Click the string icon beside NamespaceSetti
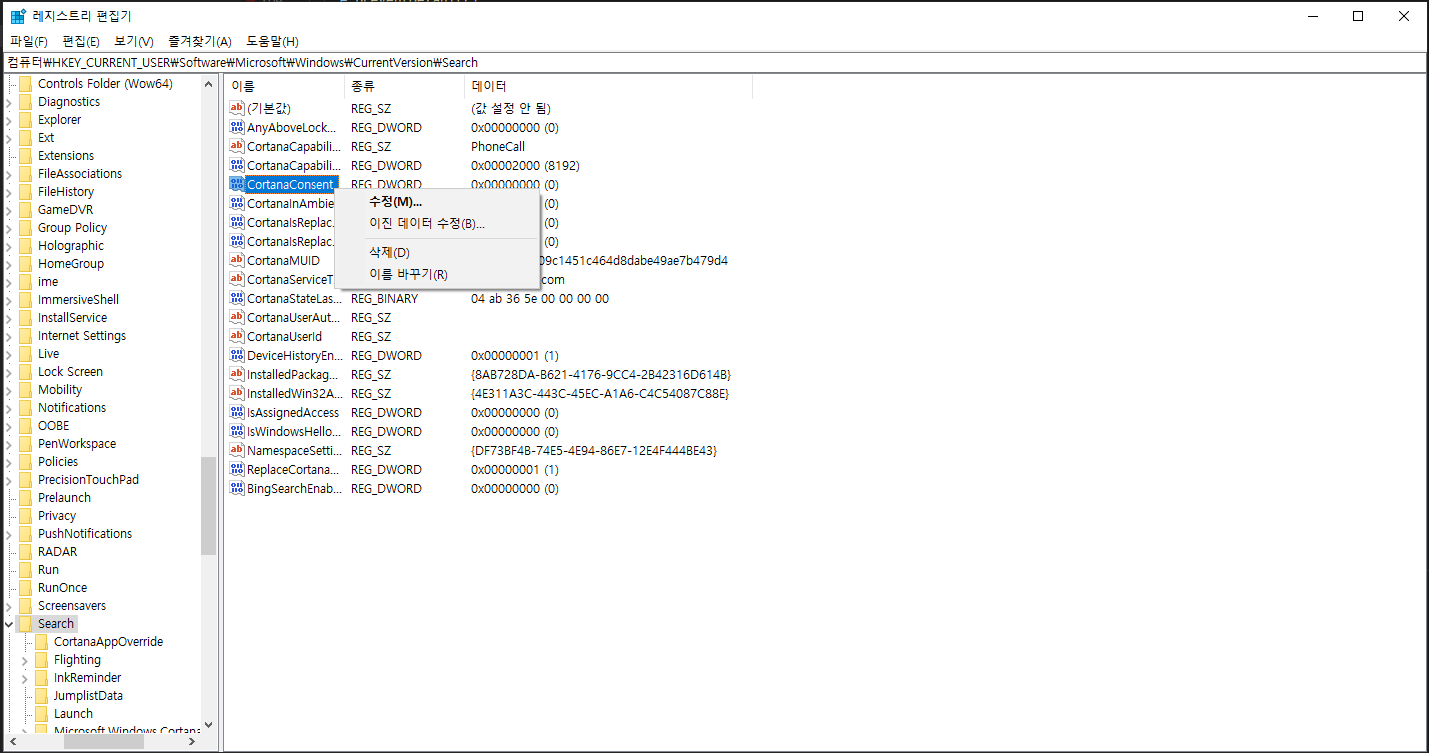This screenshot has height=753, width=1429. pyautogui.click(x=237, y=450)
